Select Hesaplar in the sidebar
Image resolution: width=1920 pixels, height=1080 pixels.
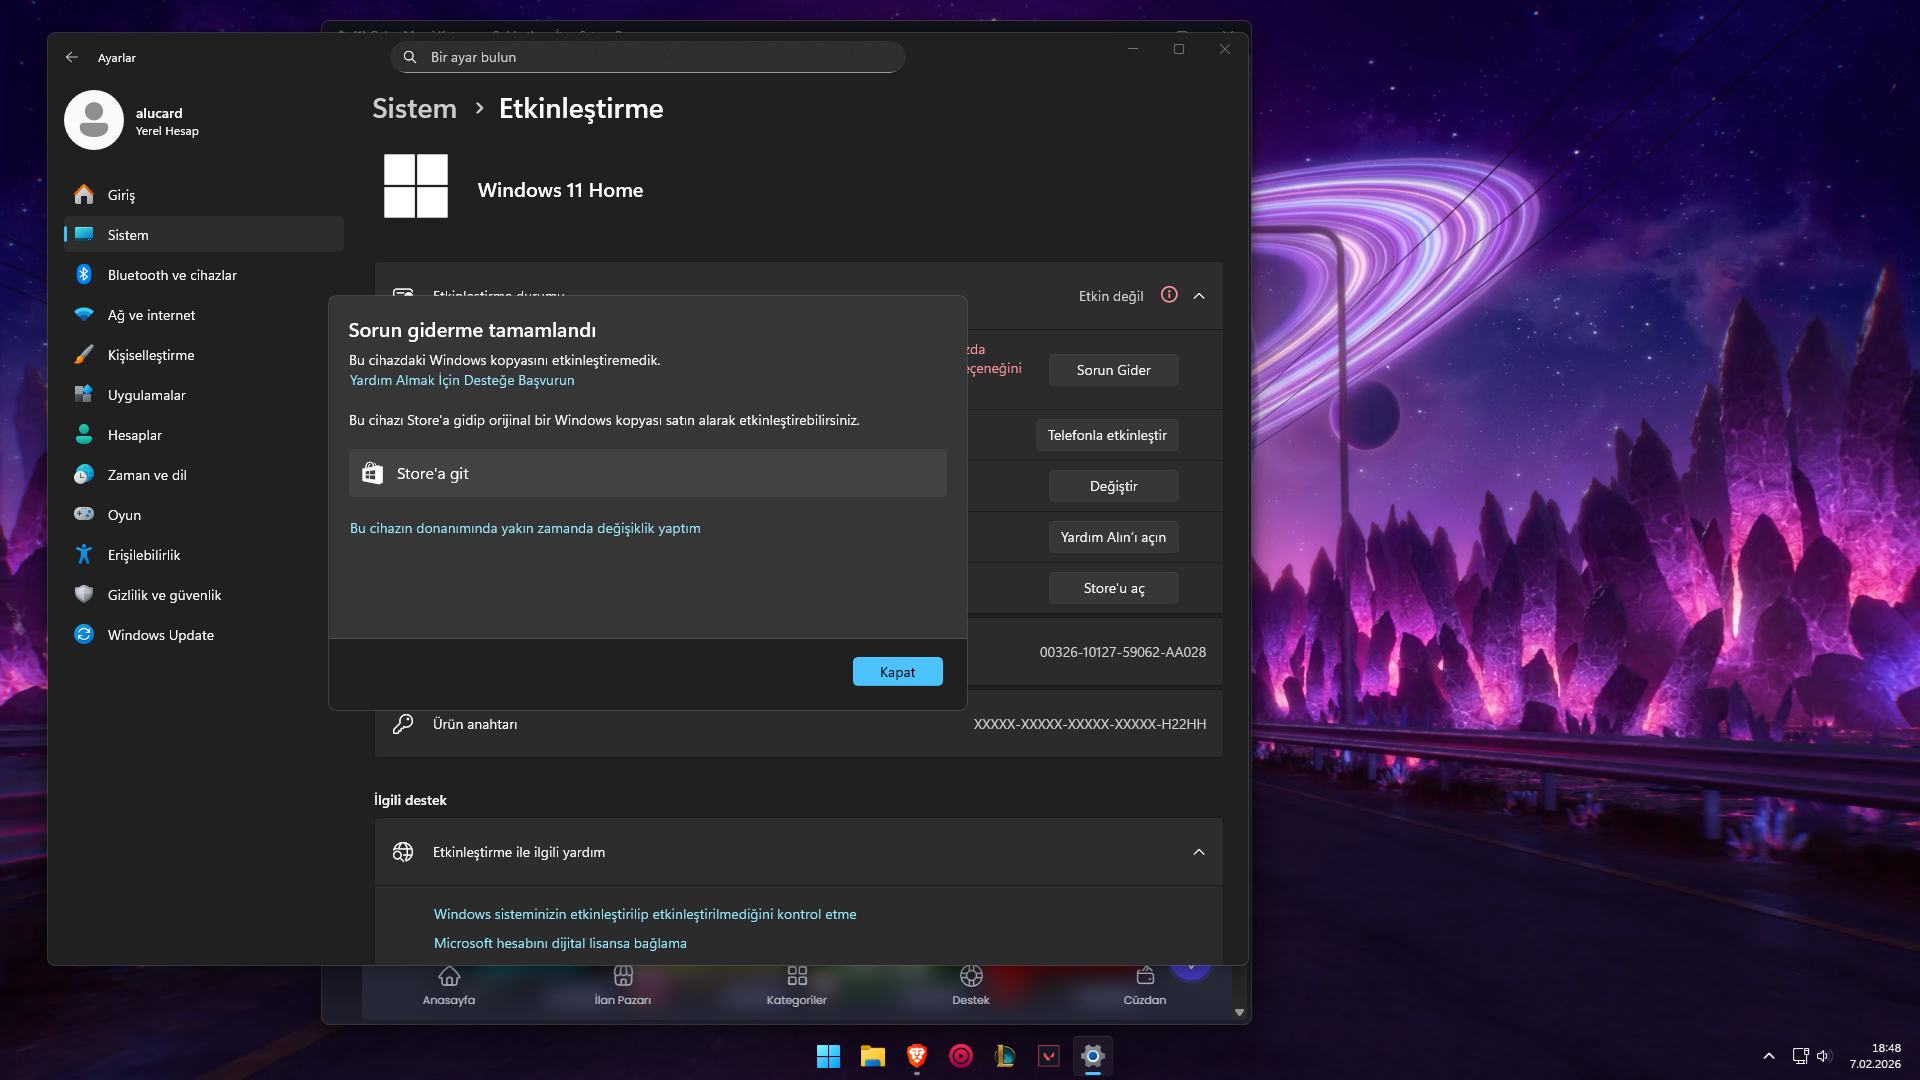coord(204,434)
